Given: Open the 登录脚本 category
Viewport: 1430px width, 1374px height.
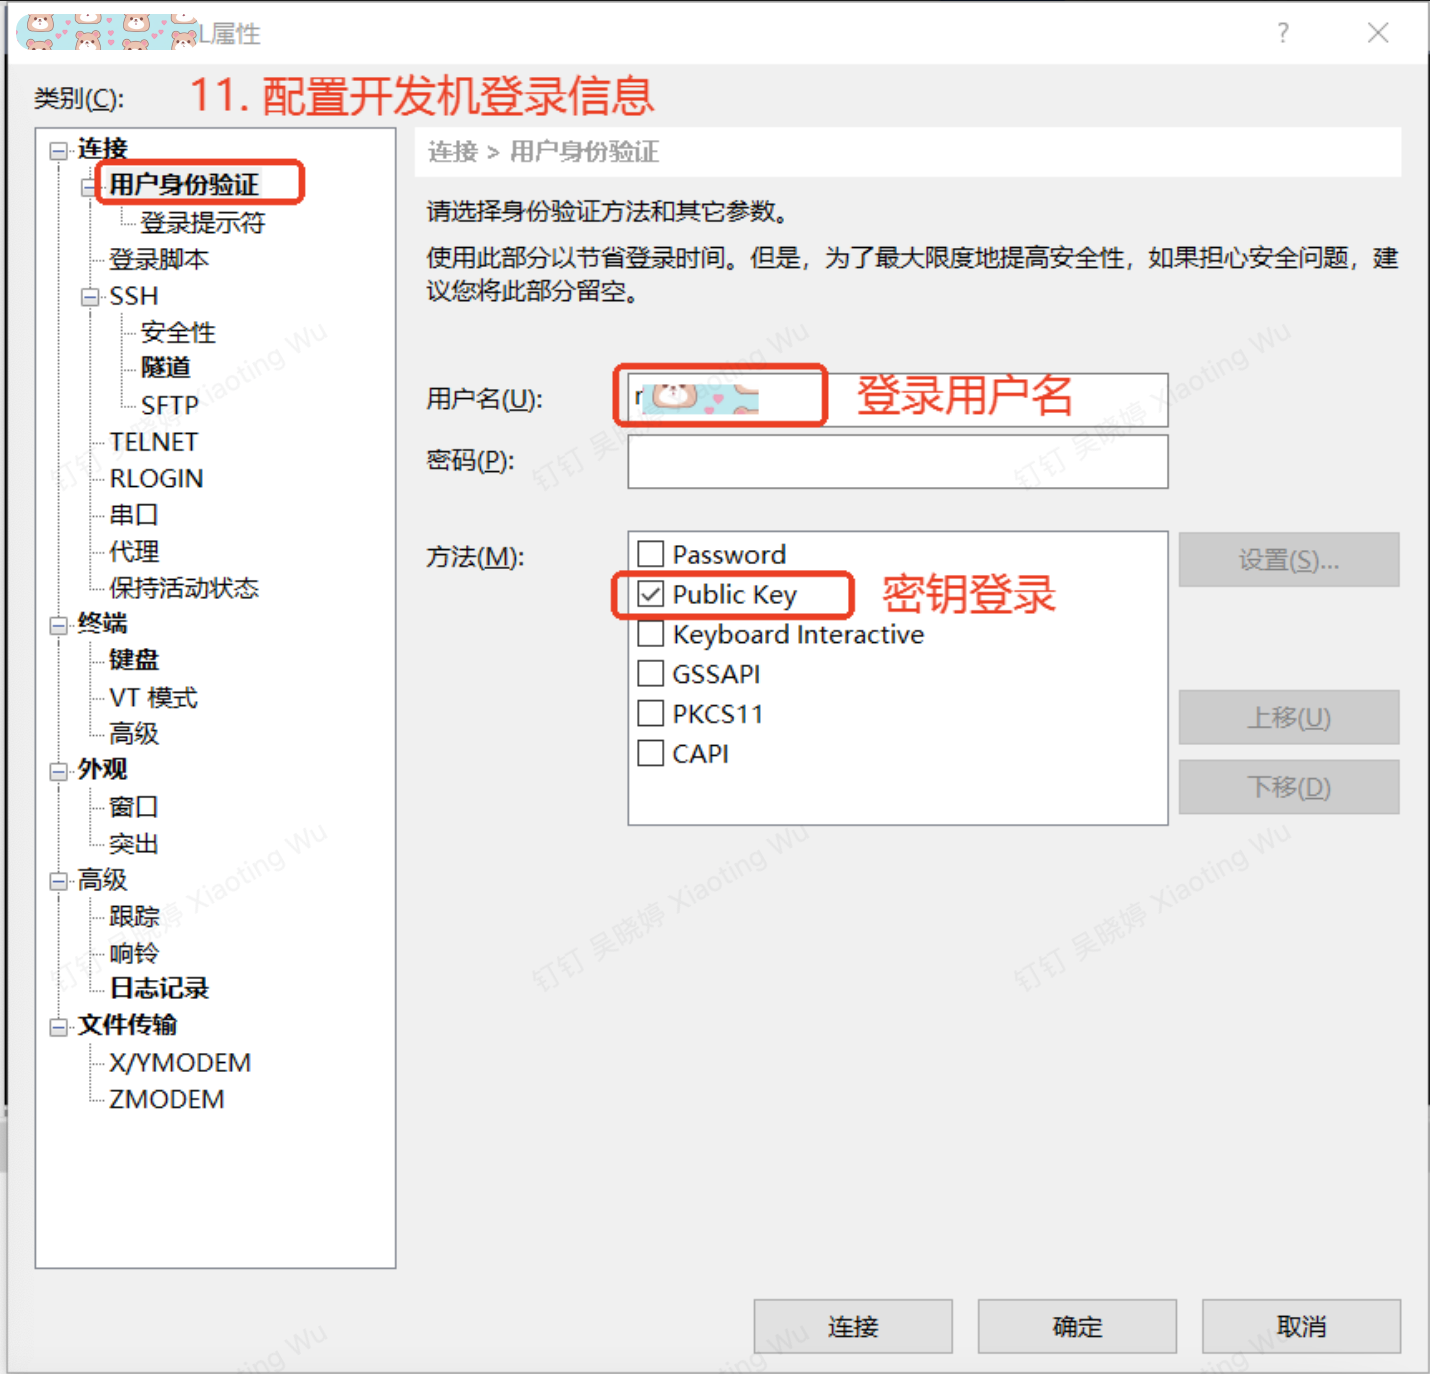Looking at the screenshot, I should click(159, 259).
